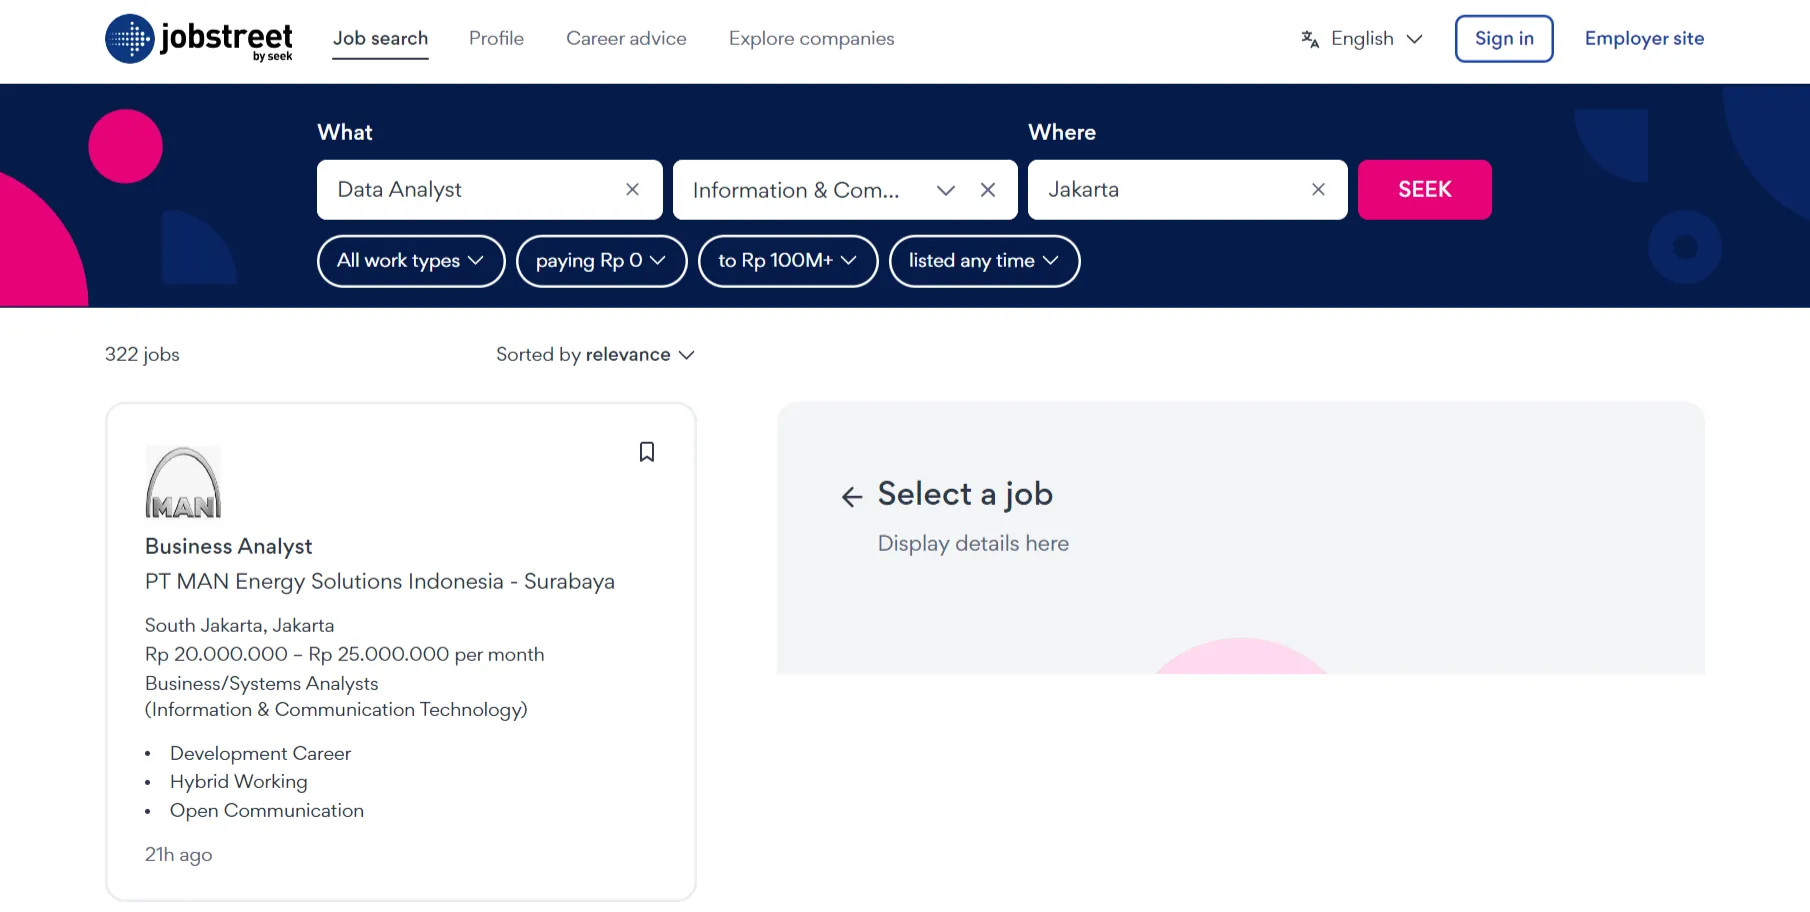Open Explore companies in the navigation
Image resolution: width=1810 pixels, height=912 pixels.
(811, 39)
